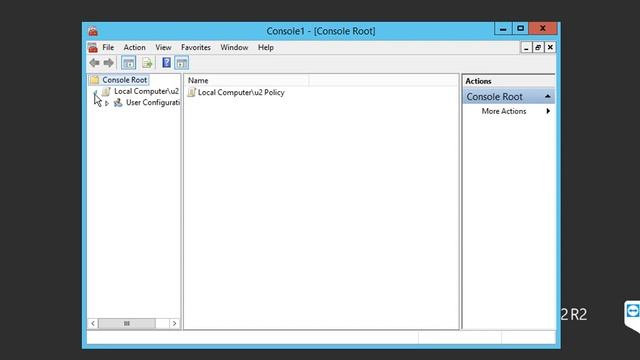This screenshot has width=640, height=360.
Task: Open the Favorites menu
Action: [196, 47]
